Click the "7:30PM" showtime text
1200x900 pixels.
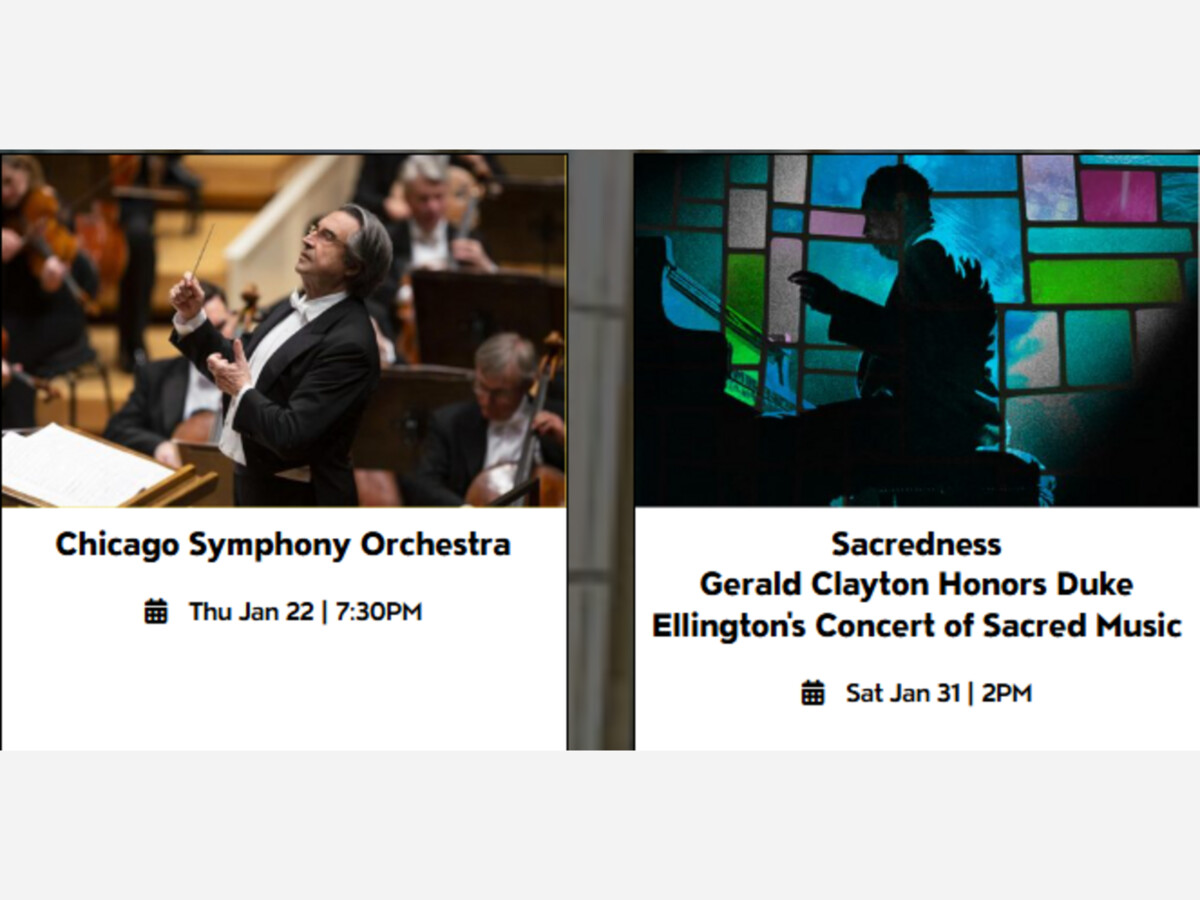[x=379, y=611]
